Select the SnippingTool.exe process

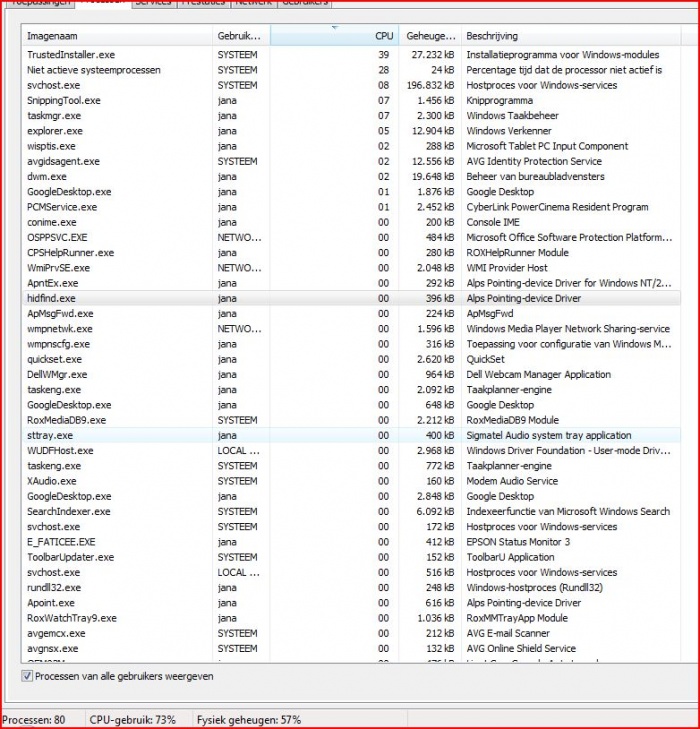[351, 100]
